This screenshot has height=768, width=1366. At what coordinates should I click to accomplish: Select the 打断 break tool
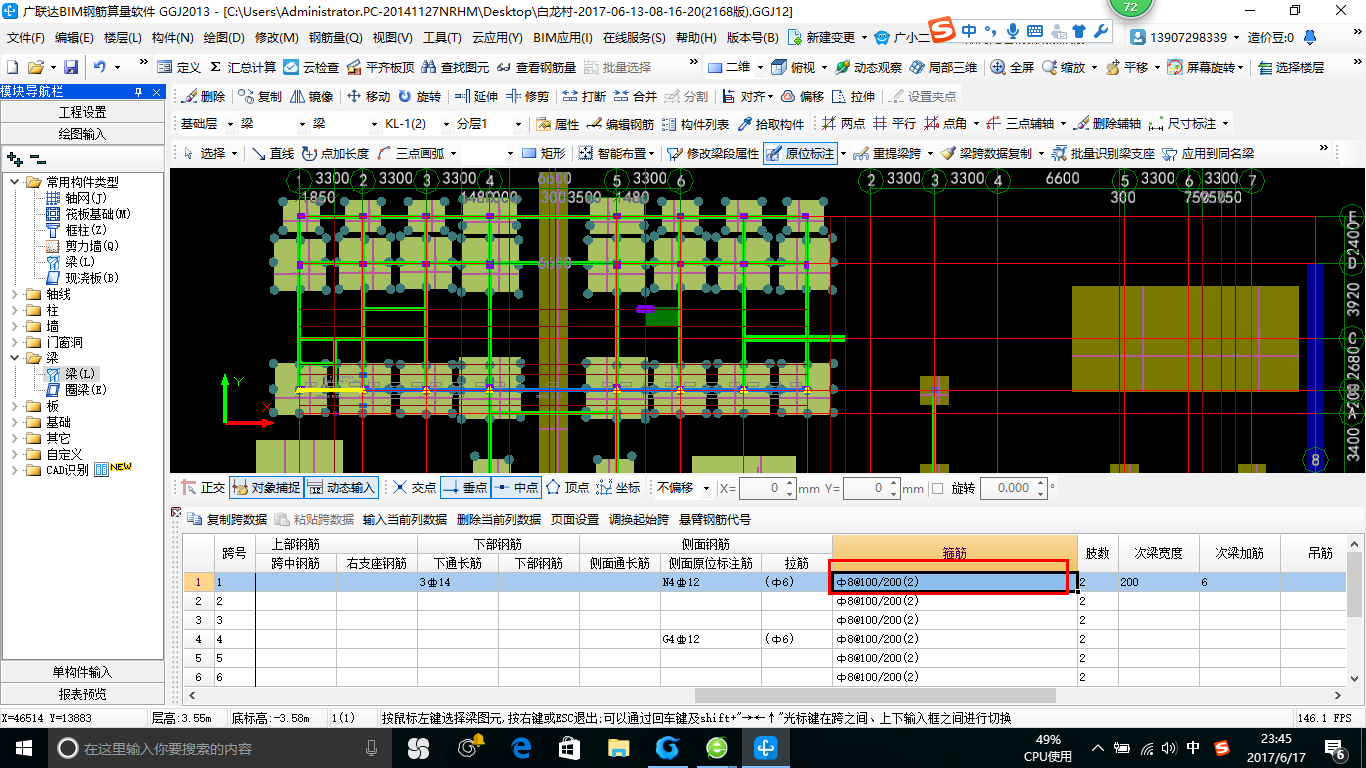tap(584, 97)
